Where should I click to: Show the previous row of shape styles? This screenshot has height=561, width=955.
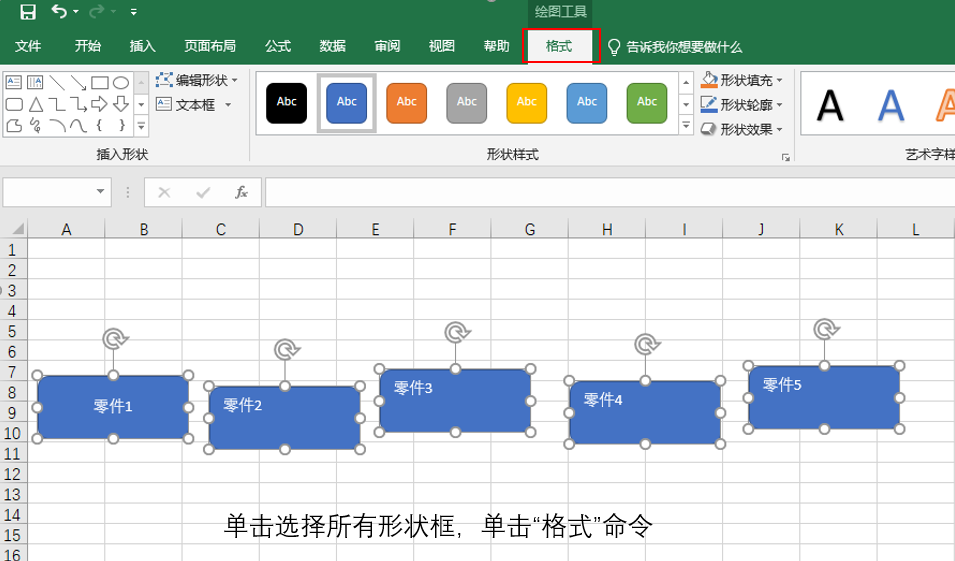point(686,82)
